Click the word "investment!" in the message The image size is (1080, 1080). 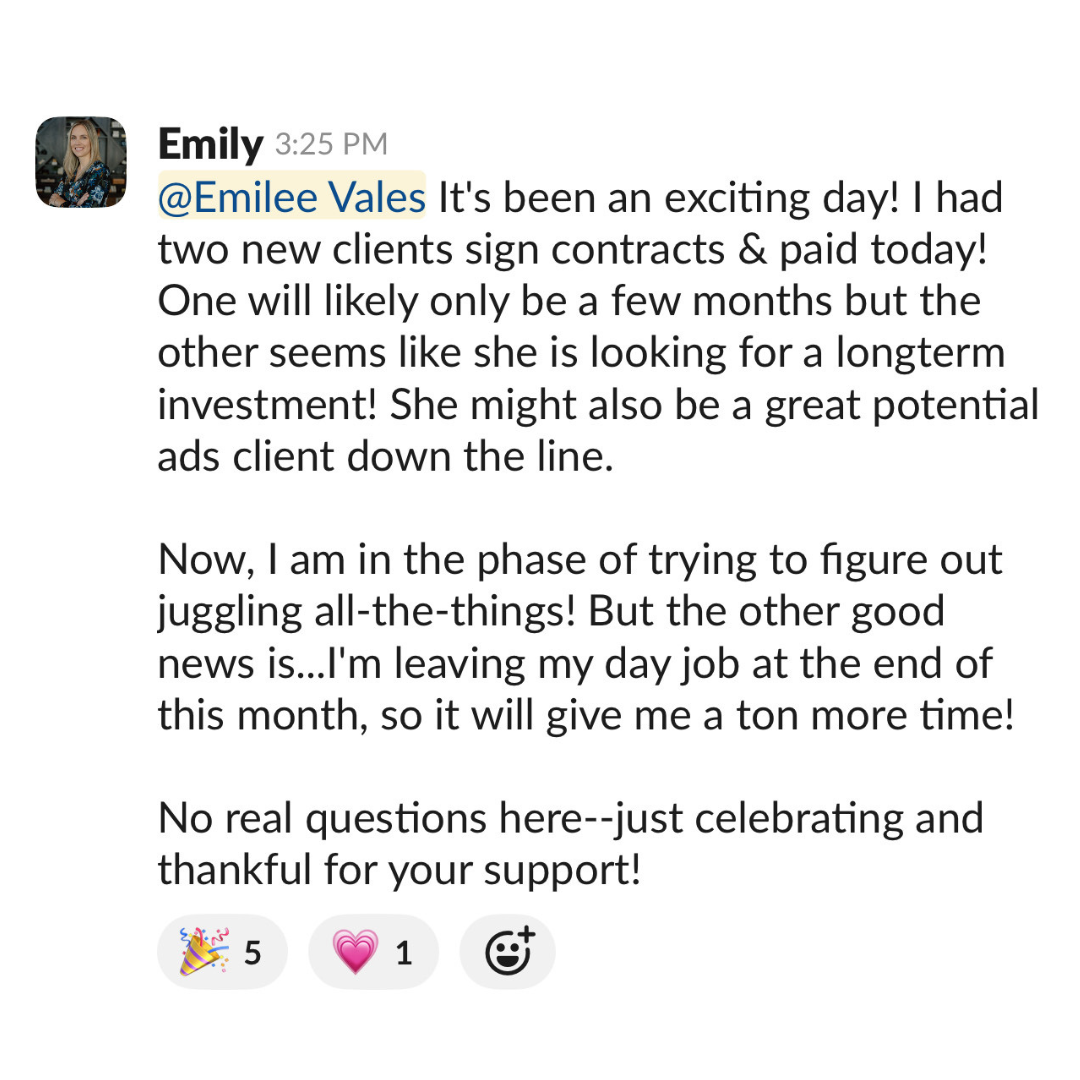[x=267, y=405]
